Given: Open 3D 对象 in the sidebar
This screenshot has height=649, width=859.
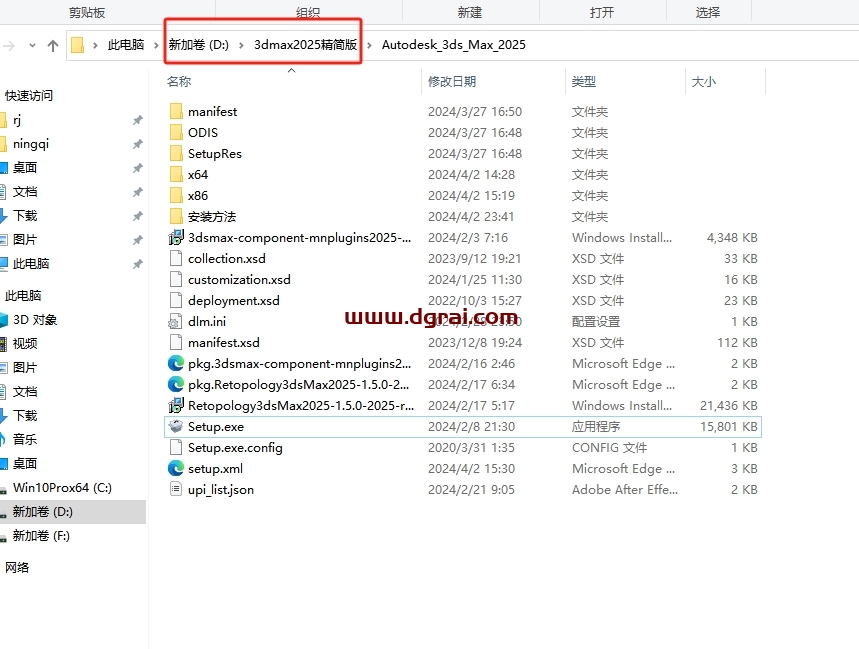Looking at the screenshot, I should (x=35, y=320).
